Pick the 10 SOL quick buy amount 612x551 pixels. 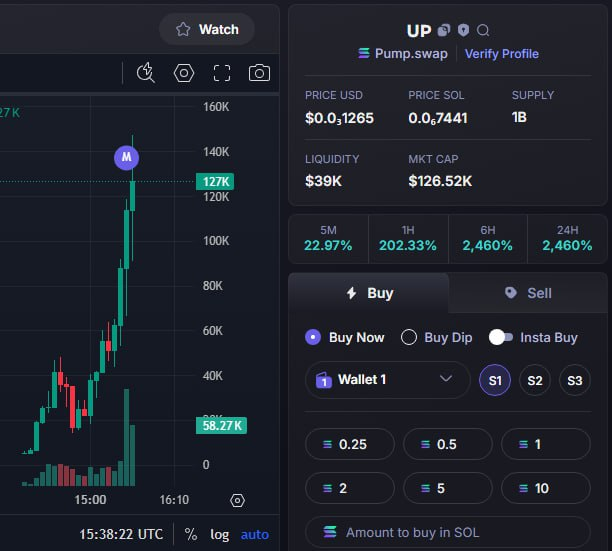click(546, 488)
